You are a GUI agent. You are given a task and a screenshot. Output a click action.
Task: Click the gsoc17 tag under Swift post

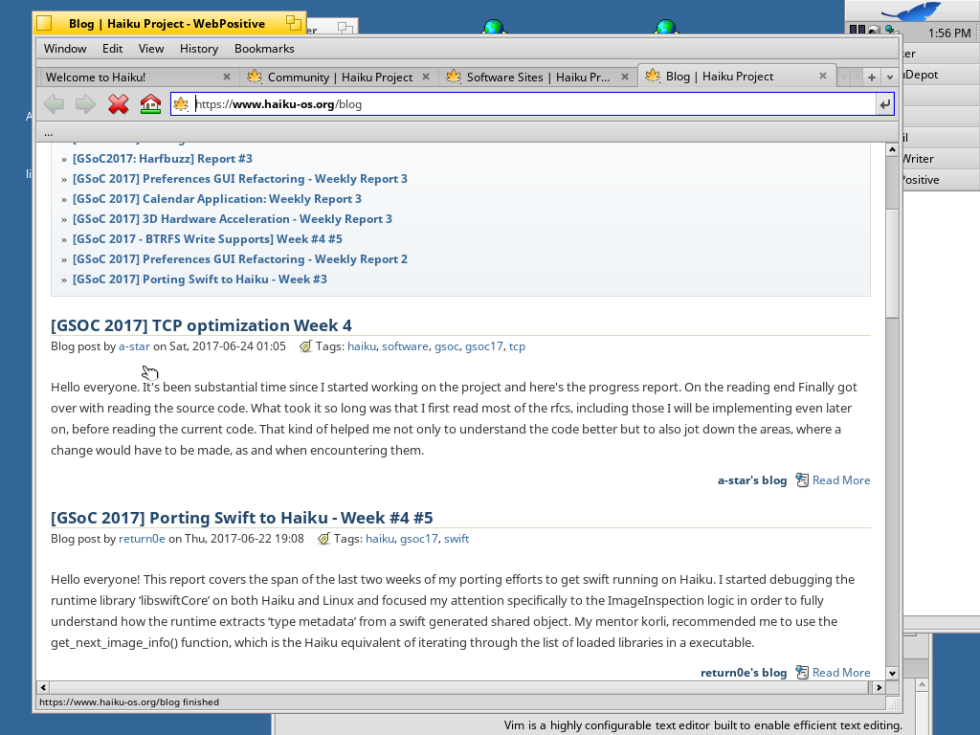pos(418,539)
